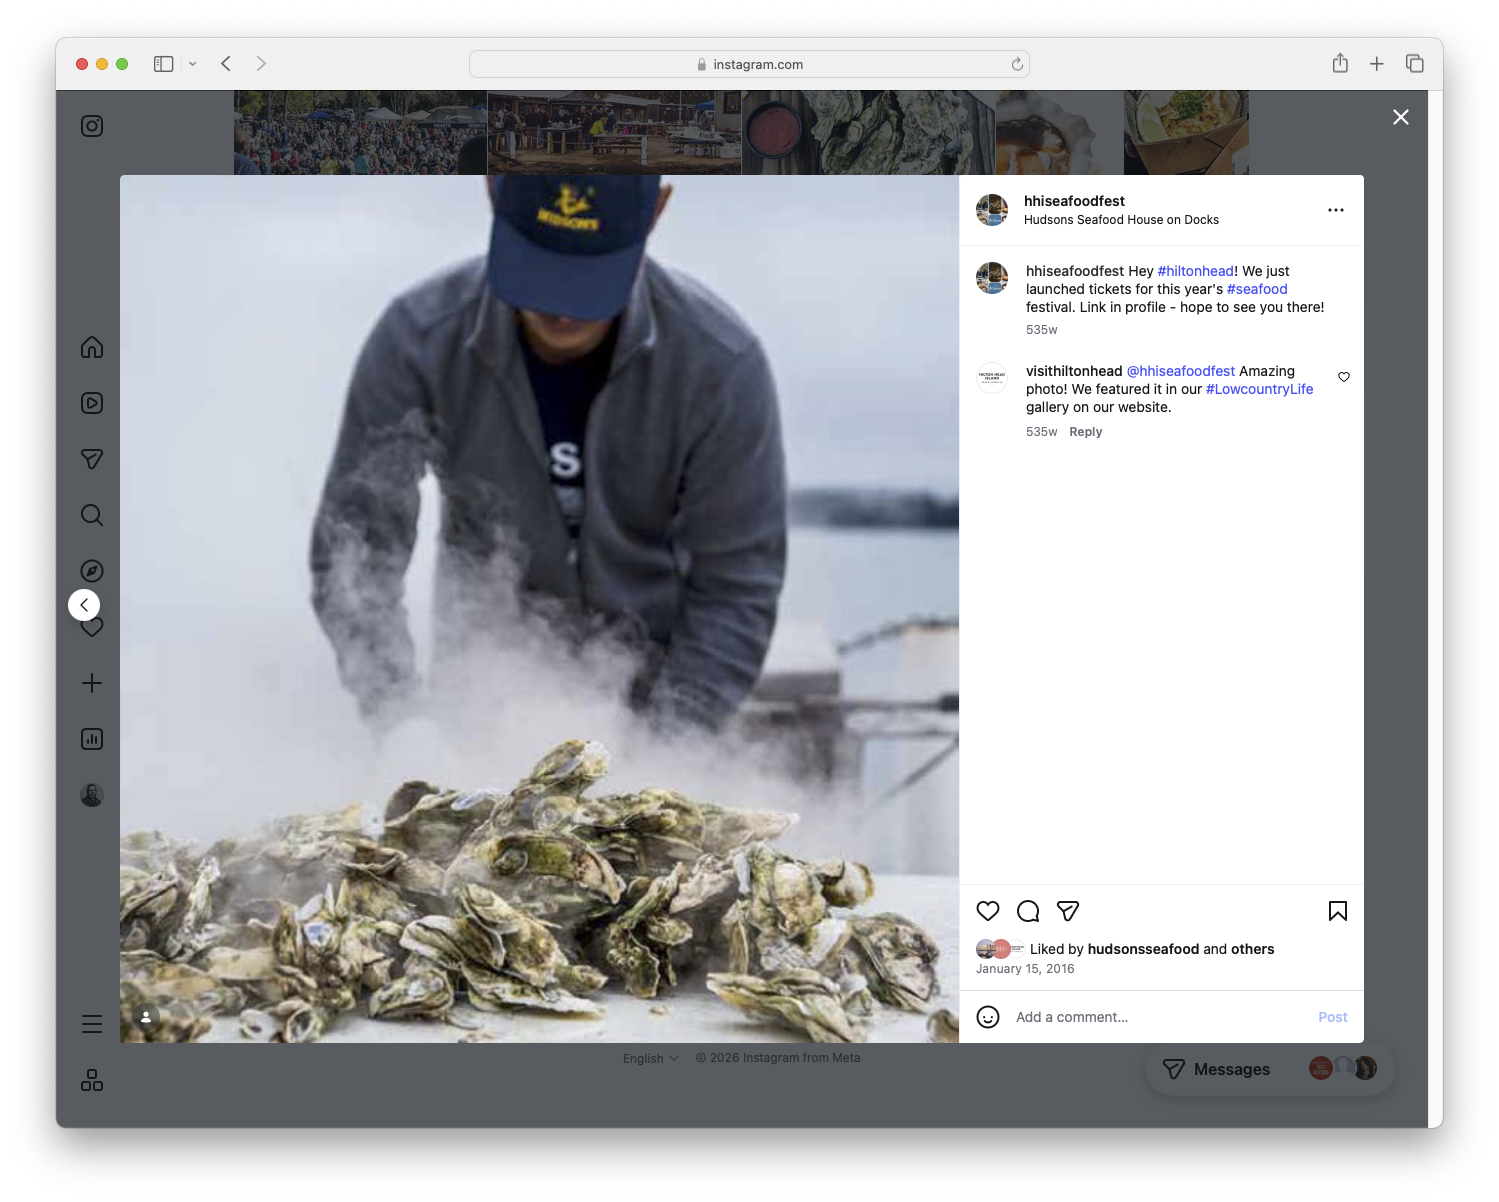Like visithiltonhead's comment with small heart
The image size is (1499, 1202).
pos(1344,377)
